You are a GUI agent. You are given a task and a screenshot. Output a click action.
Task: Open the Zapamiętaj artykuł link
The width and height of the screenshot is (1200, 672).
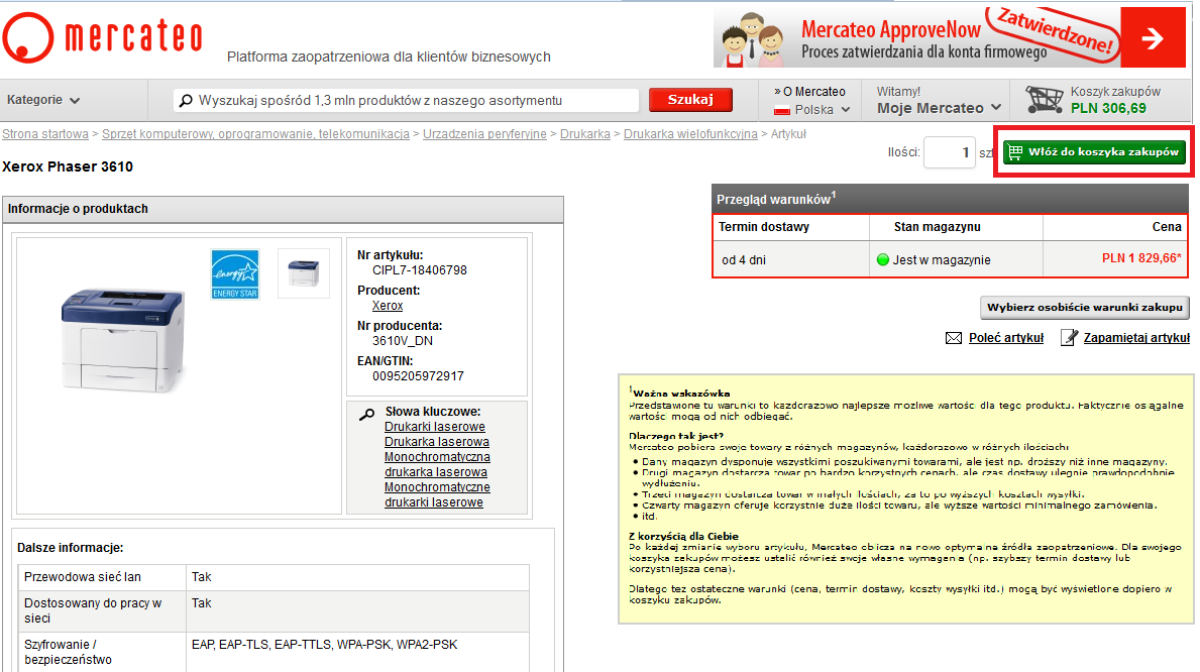(x=1137, y=338)
